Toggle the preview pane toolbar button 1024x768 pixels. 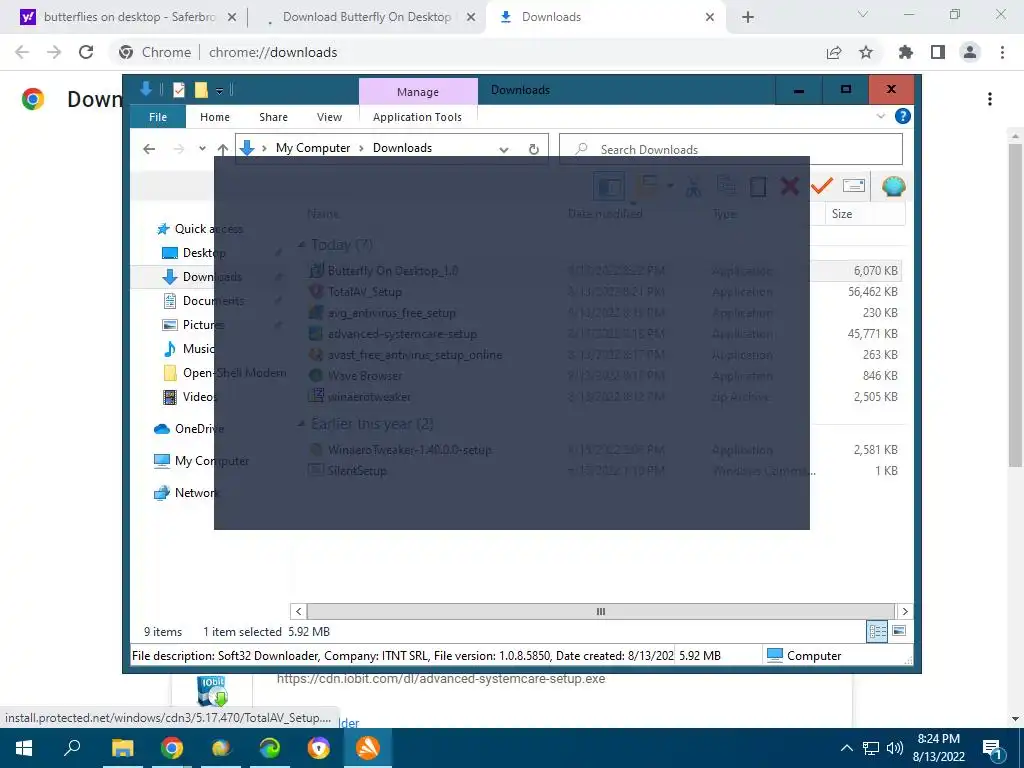(x=609, y=187)
